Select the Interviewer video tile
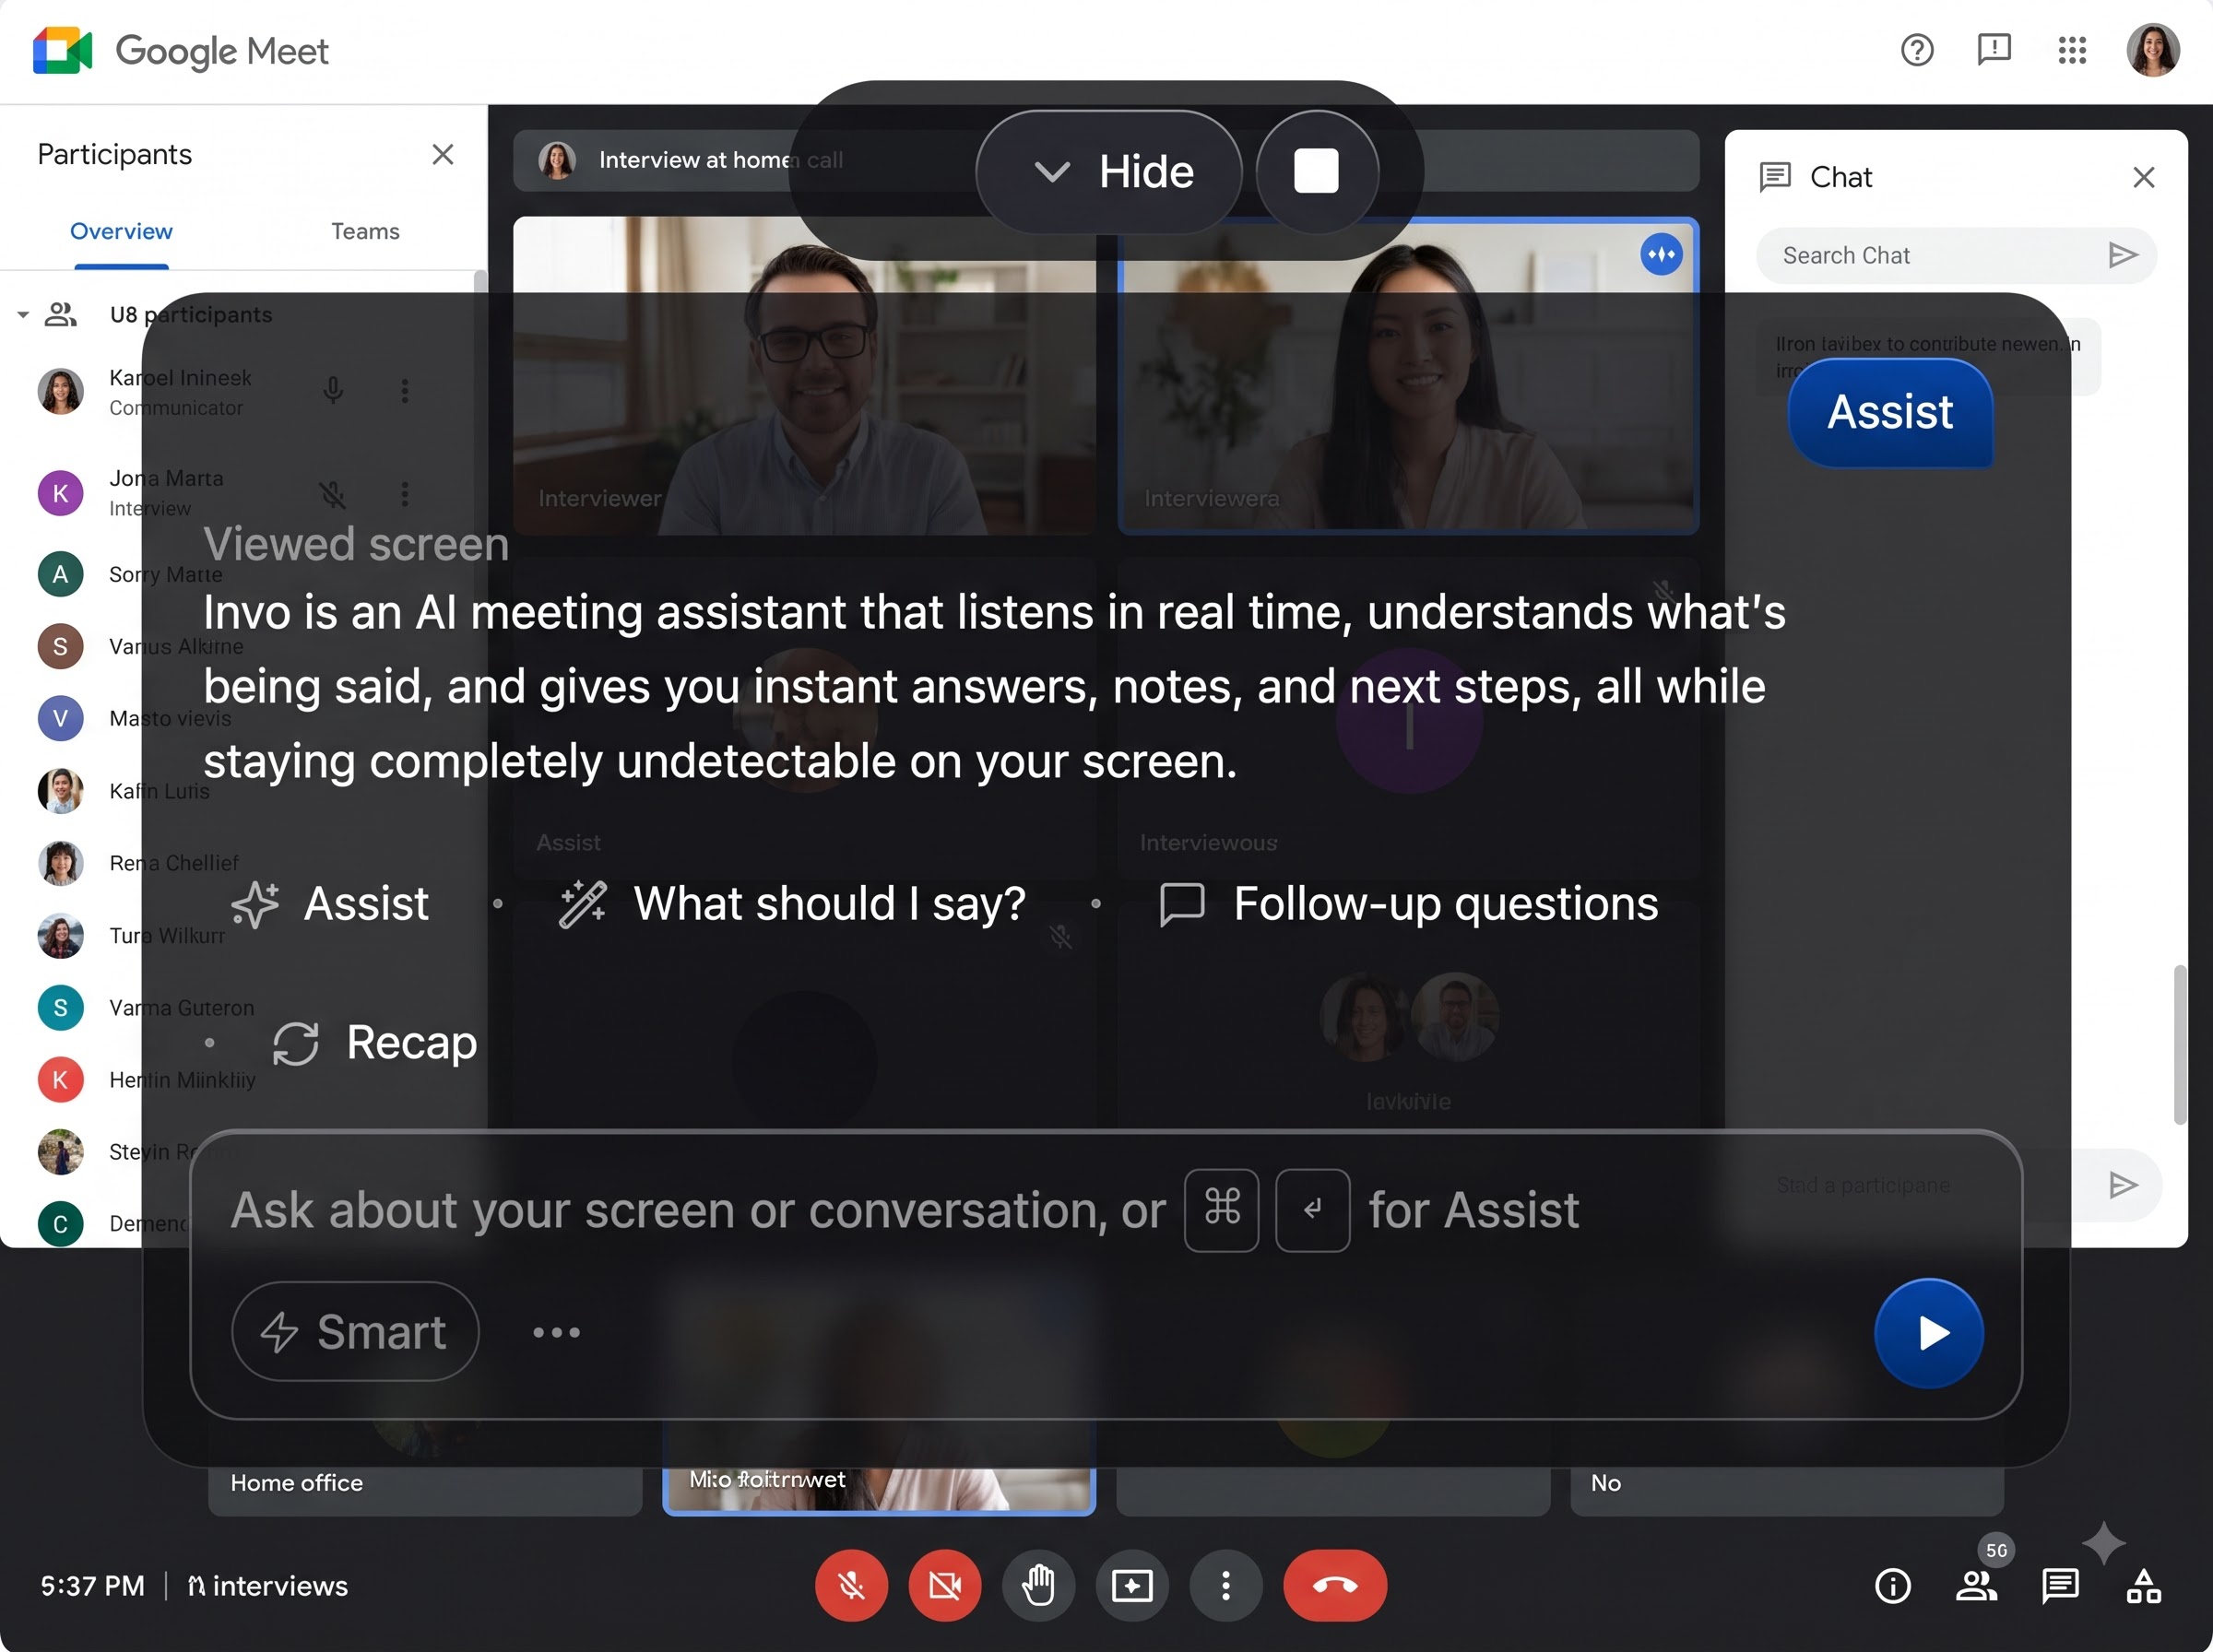 point(804,376)
